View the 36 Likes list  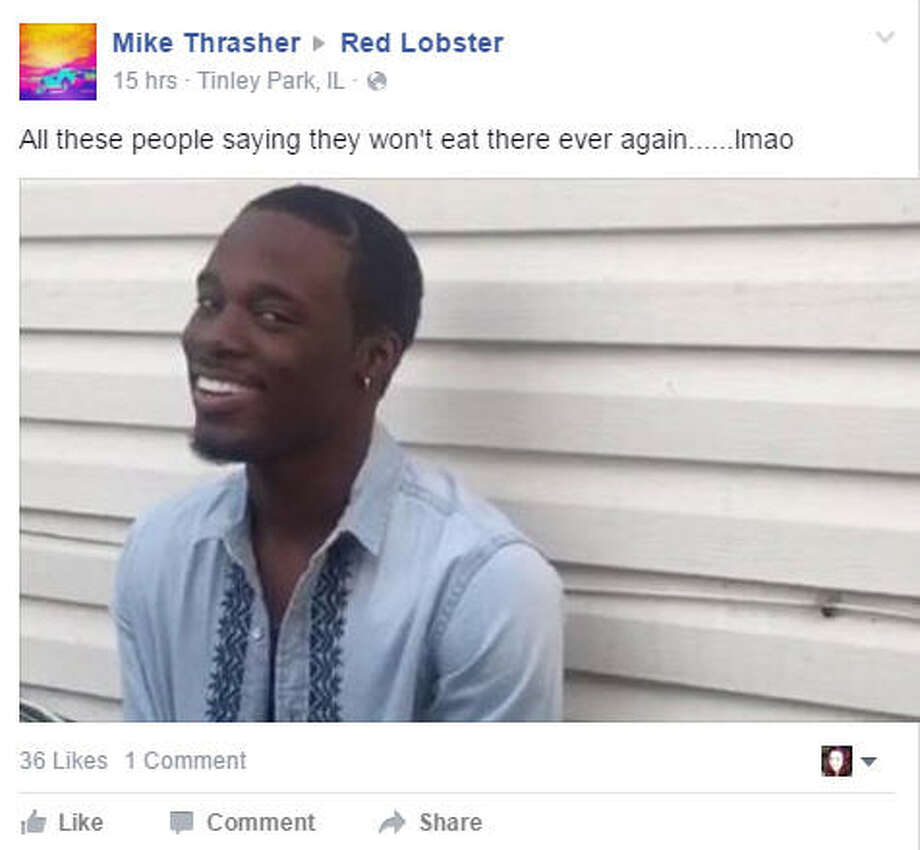click(63, 761)
